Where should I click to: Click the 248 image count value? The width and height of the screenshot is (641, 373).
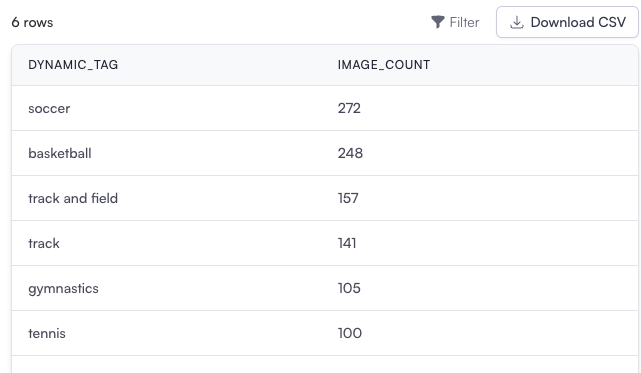[350, 153]
